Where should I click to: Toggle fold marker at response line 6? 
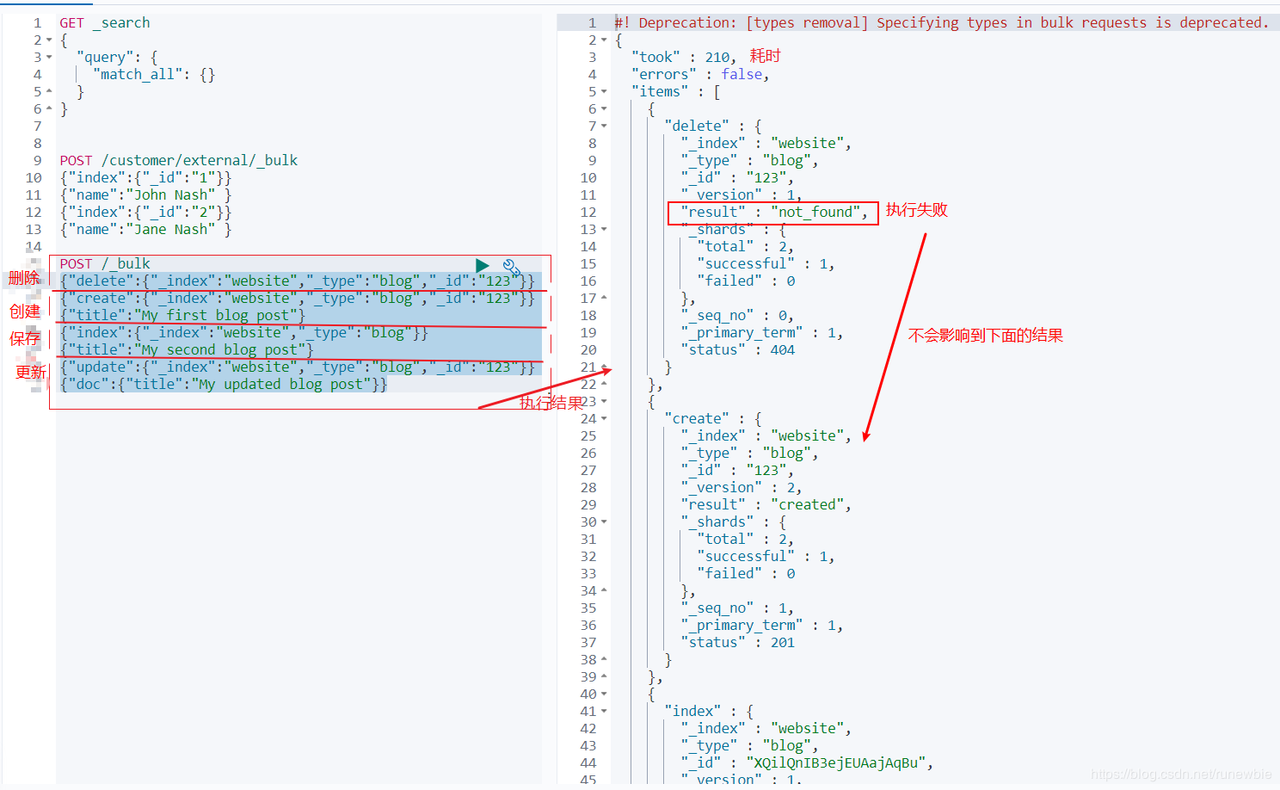tap(605, 109)
